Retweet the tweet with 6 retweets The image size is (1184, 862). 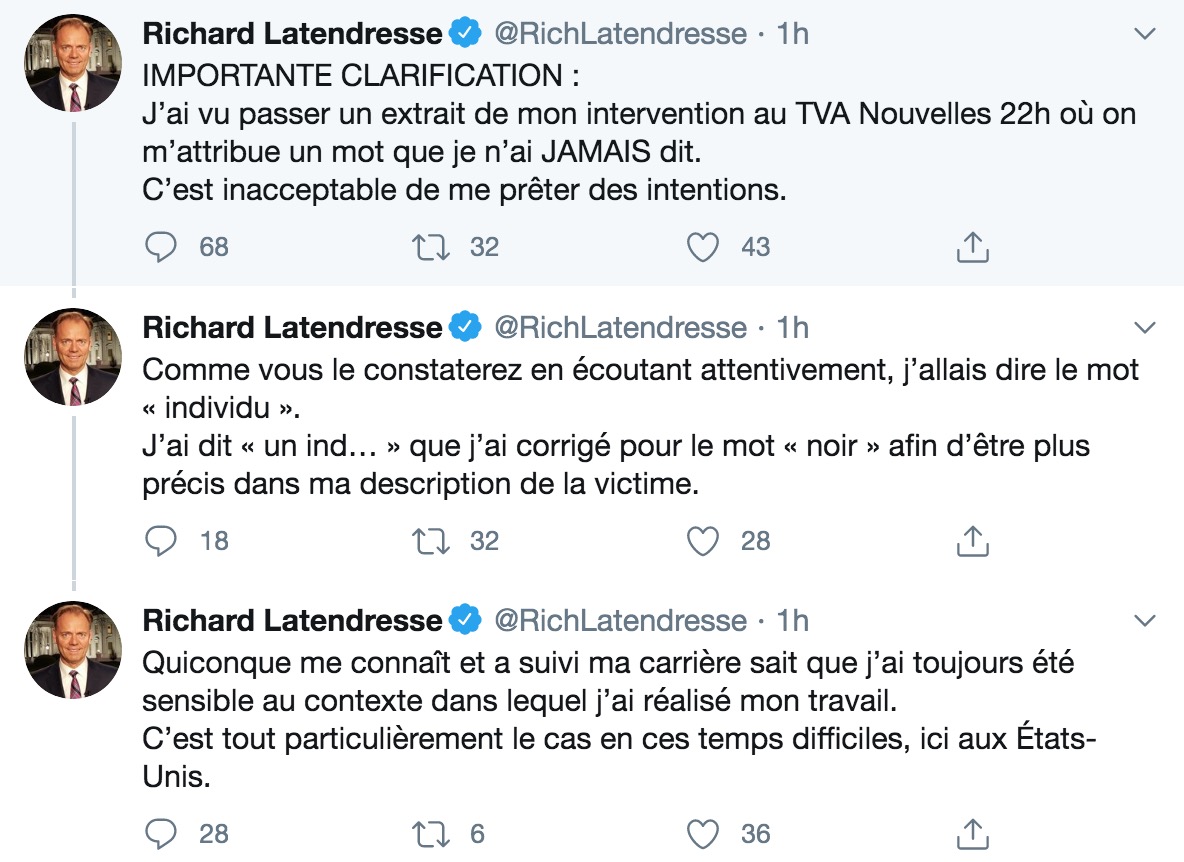(430, 833)
